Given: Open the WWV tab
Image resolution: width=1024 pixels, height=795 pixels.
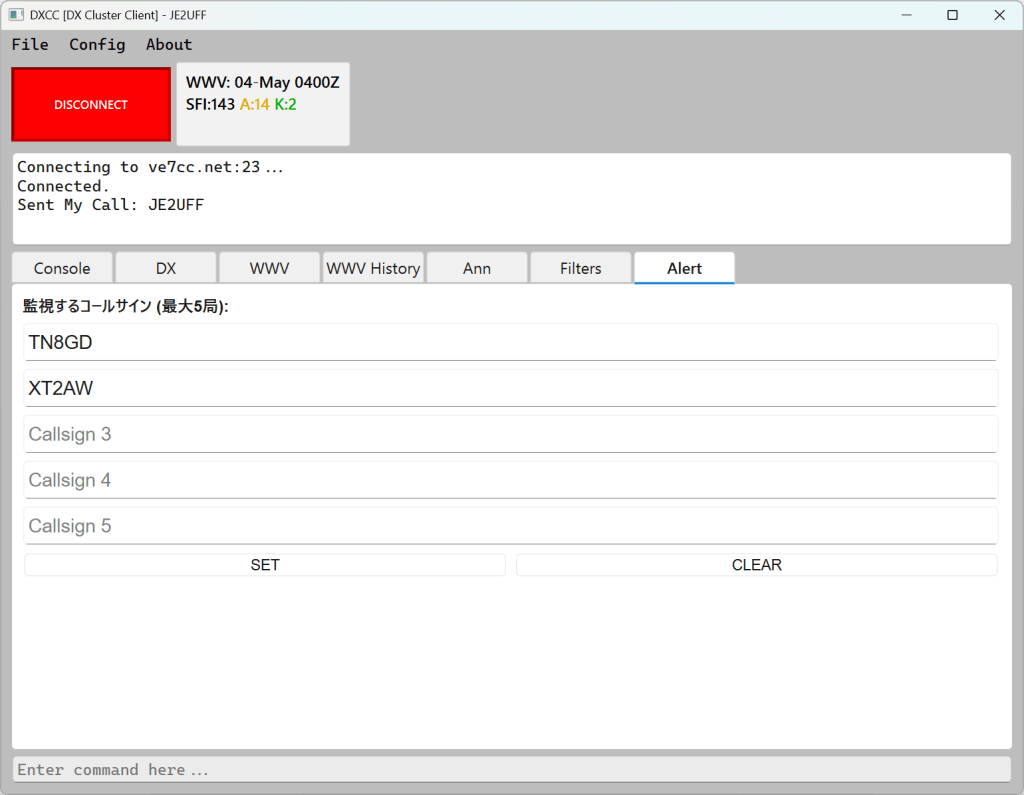Looking at the screenshot, I should (x=270, y=268).
